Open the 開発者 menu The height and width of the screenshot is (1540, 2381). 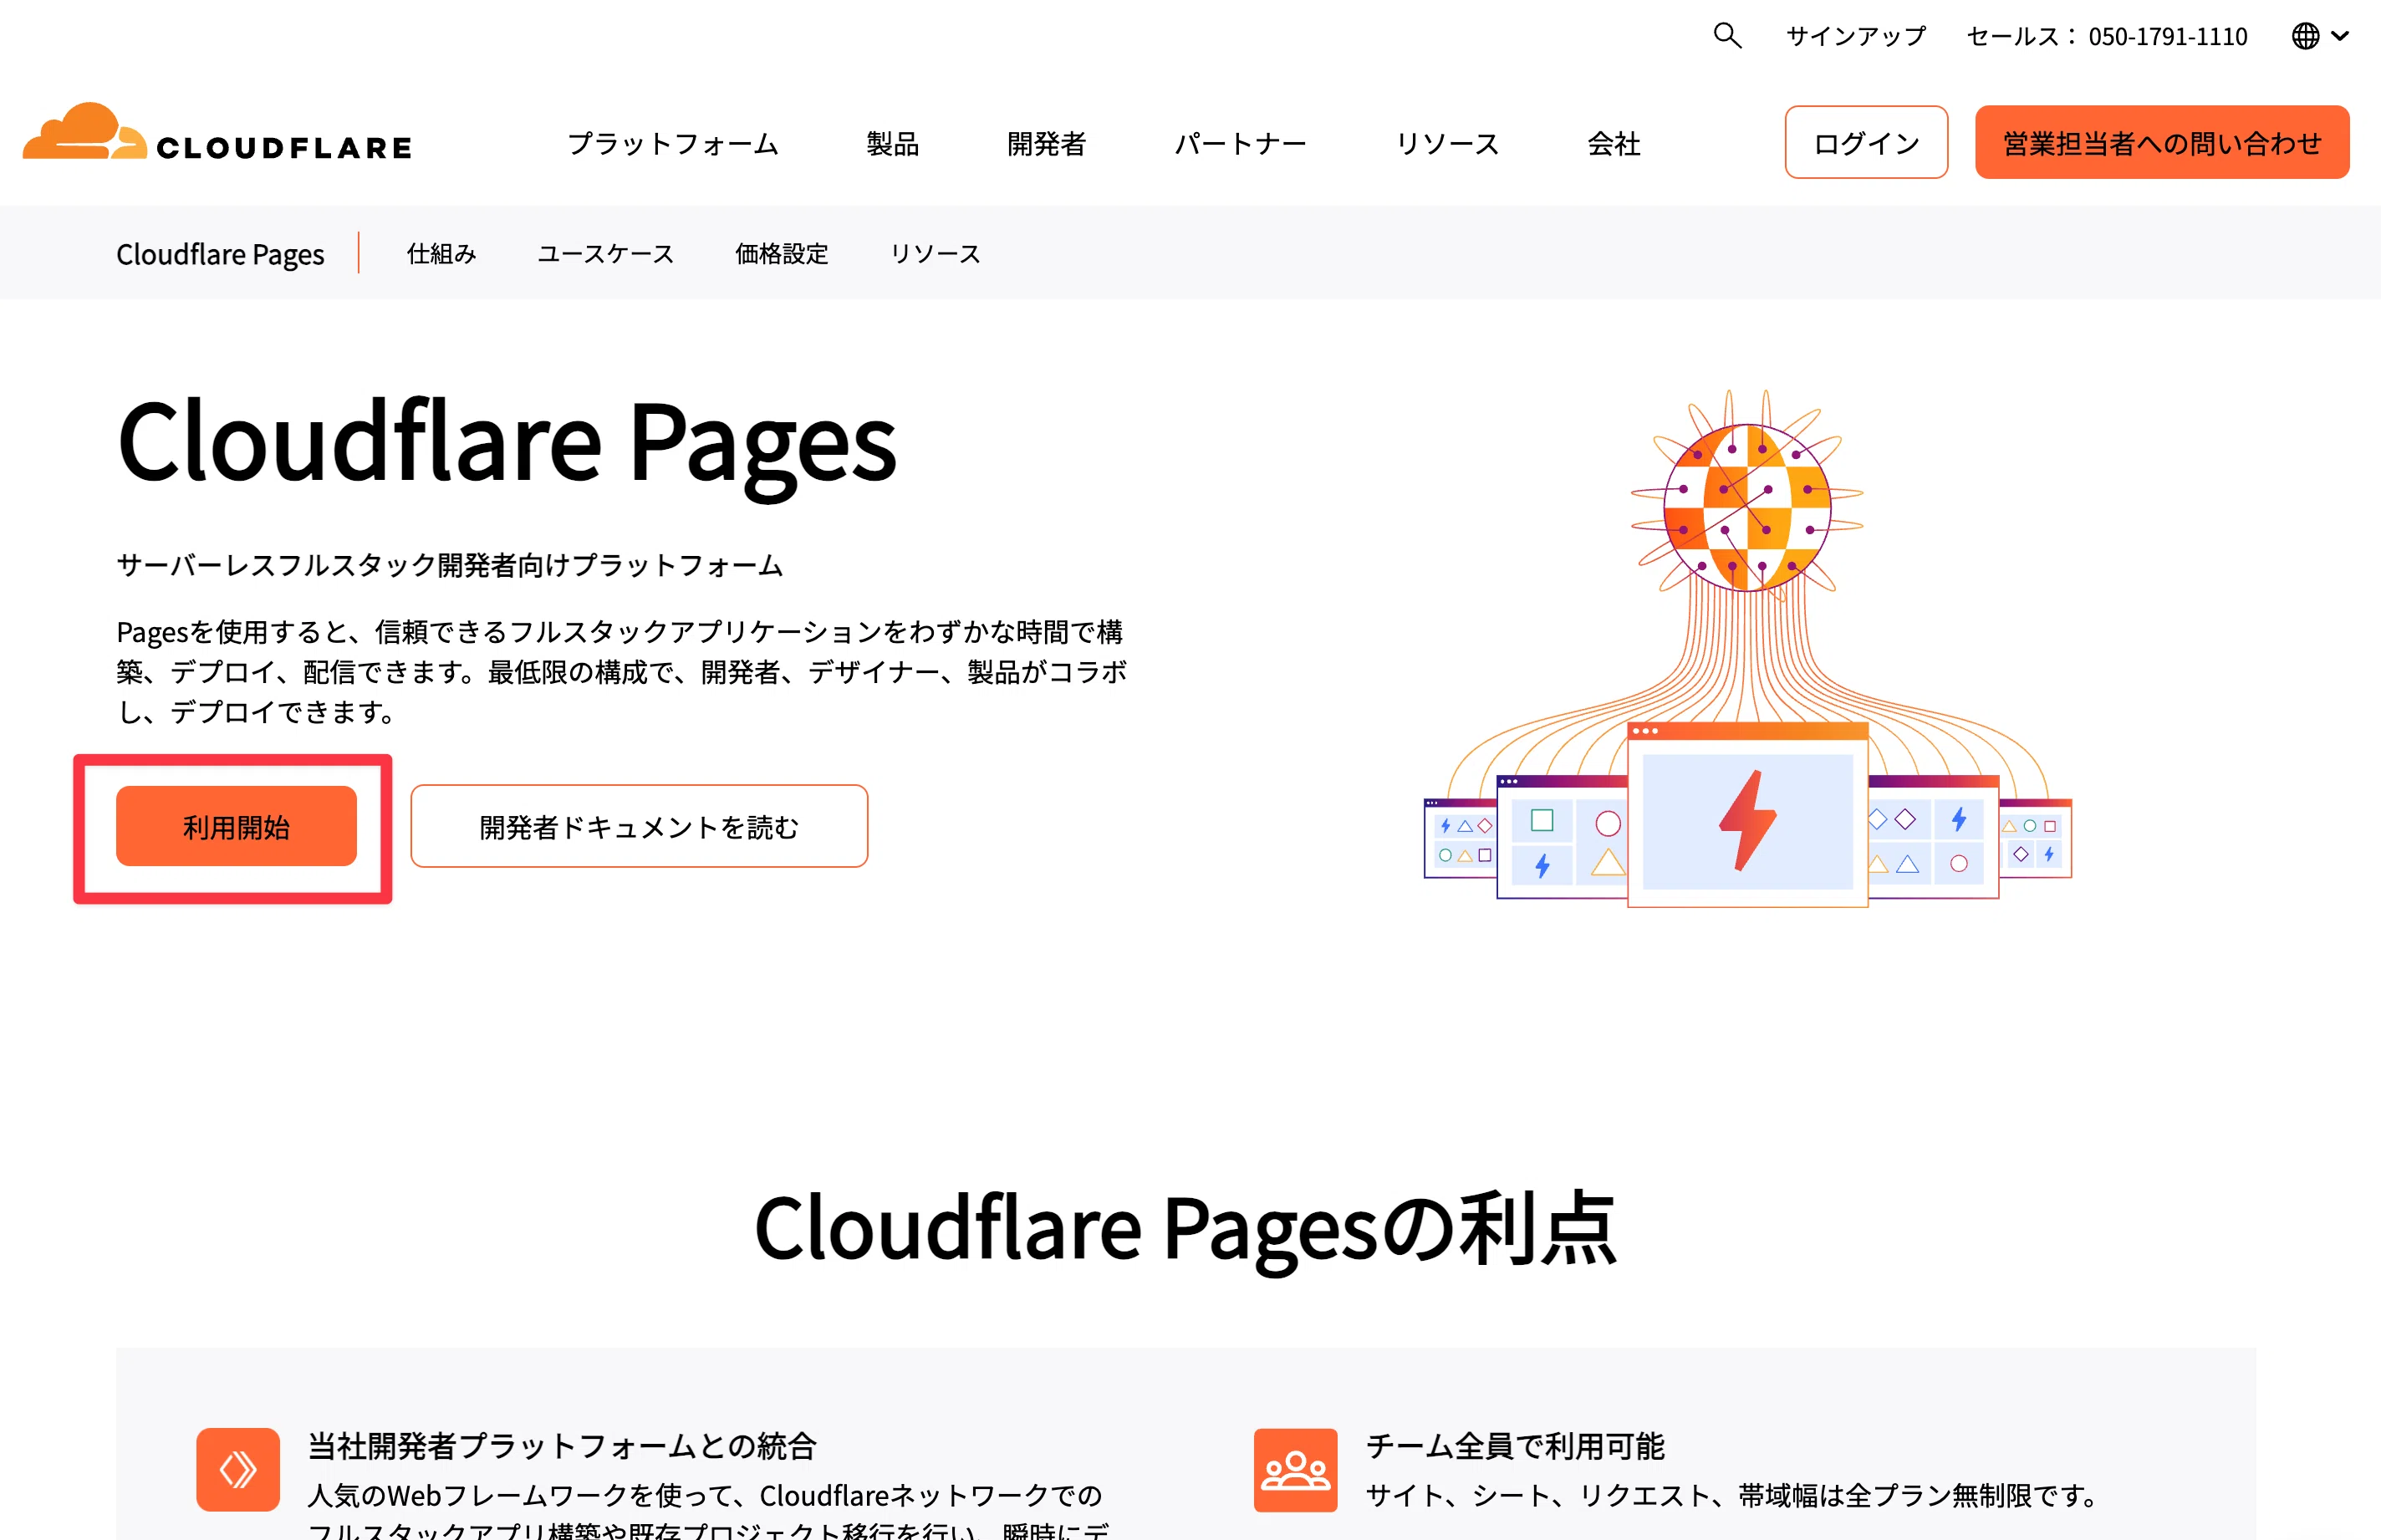click(1046, 143)
